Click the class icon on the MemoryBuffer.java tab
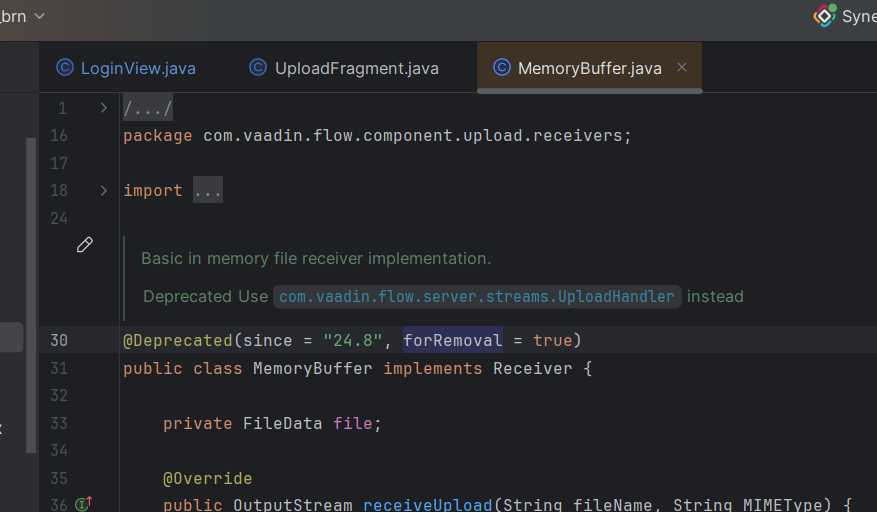 [502, 68]
